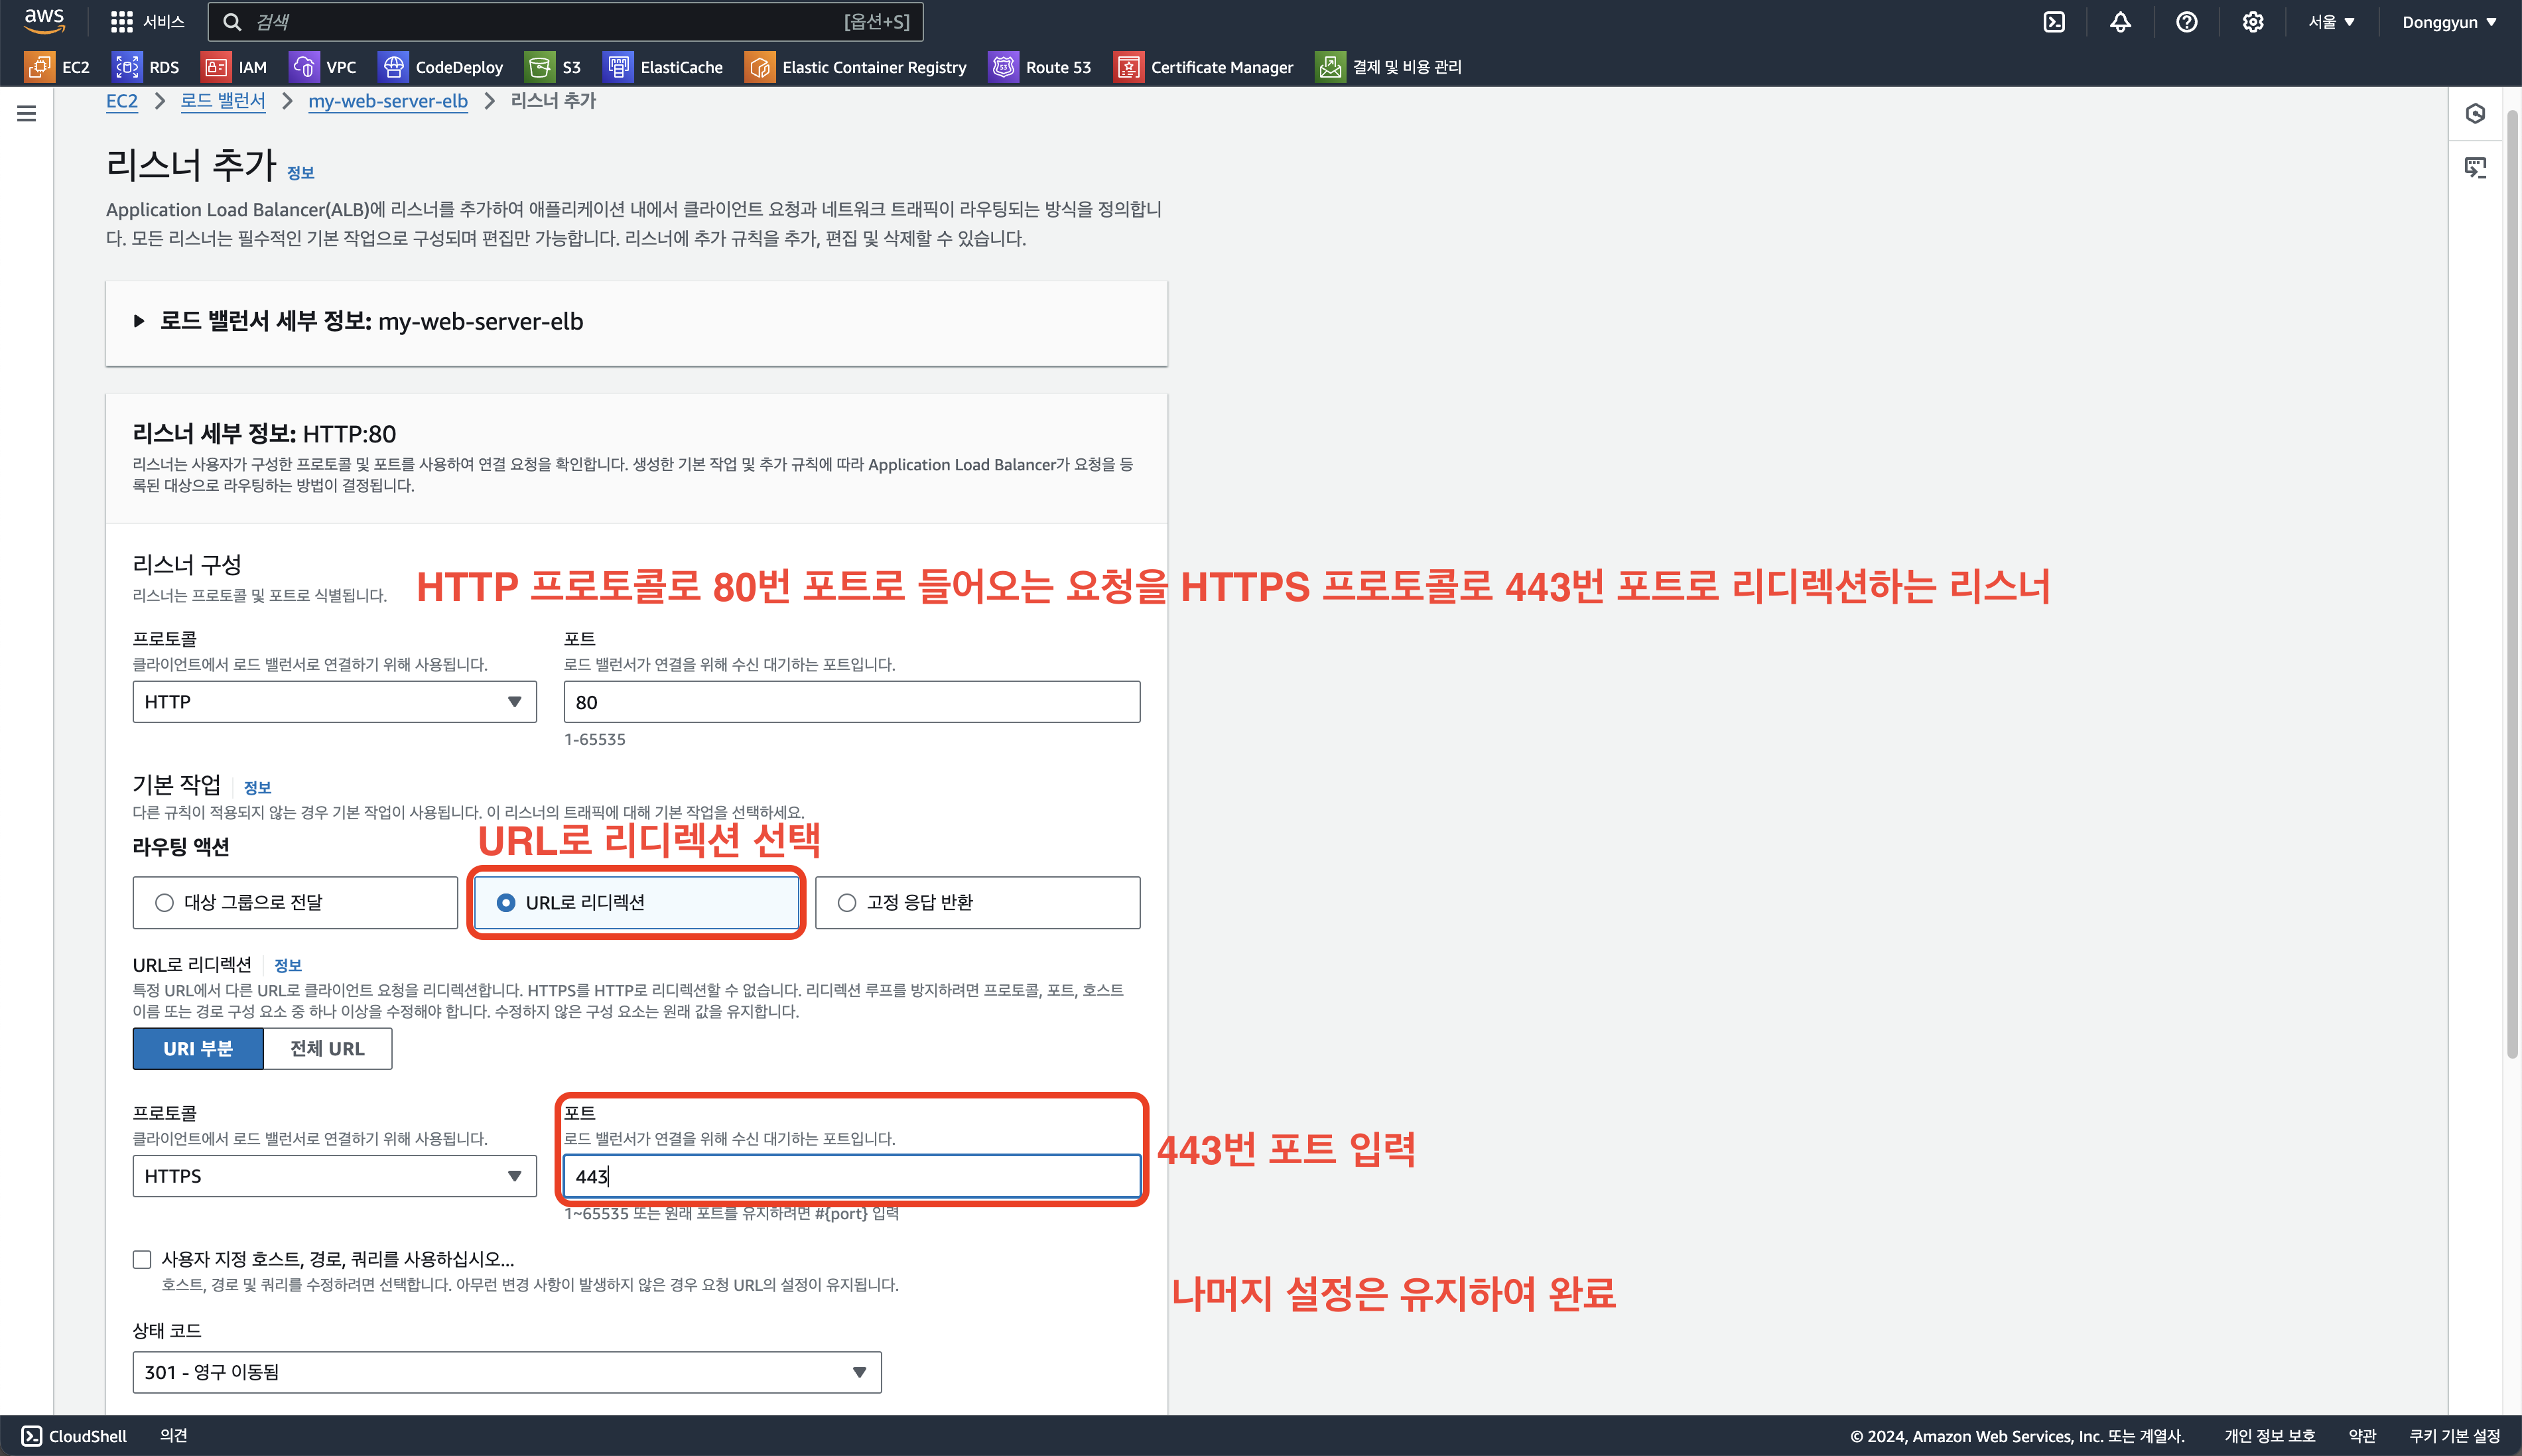
Task: Open Route 53 shortcut icon
Action: pyautogui.click(x=1003, y=67)
